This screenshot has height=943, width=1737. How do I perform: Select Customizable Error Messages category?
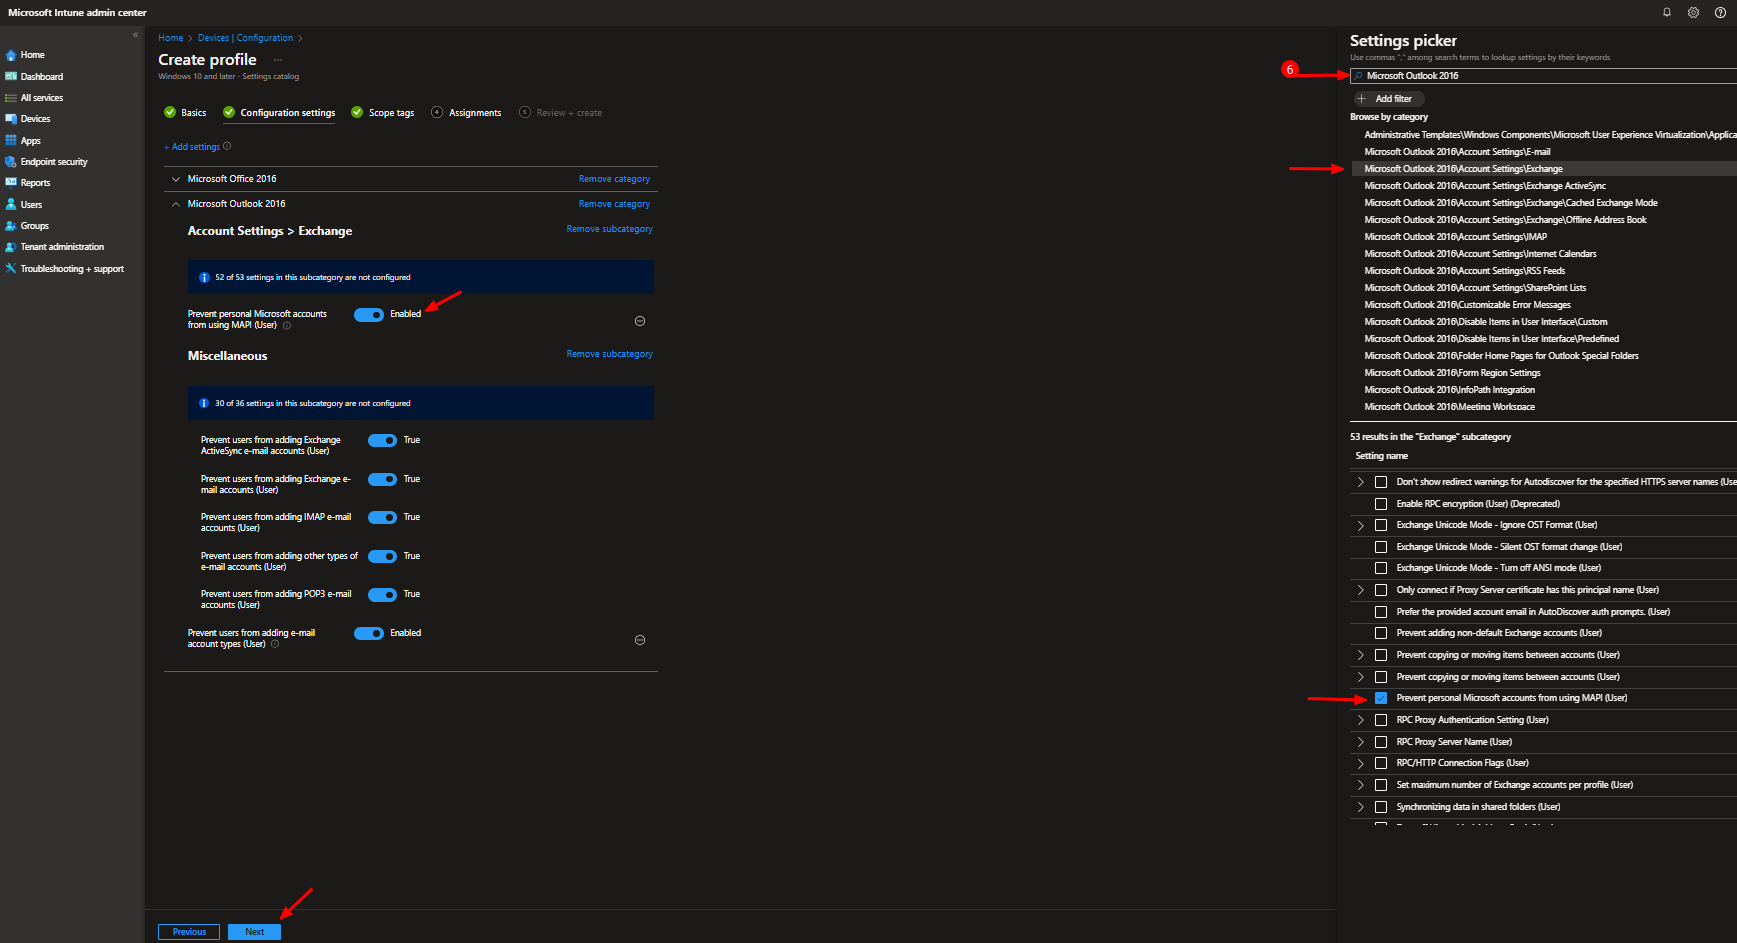pyautogui.click(x=1467, y=305)
